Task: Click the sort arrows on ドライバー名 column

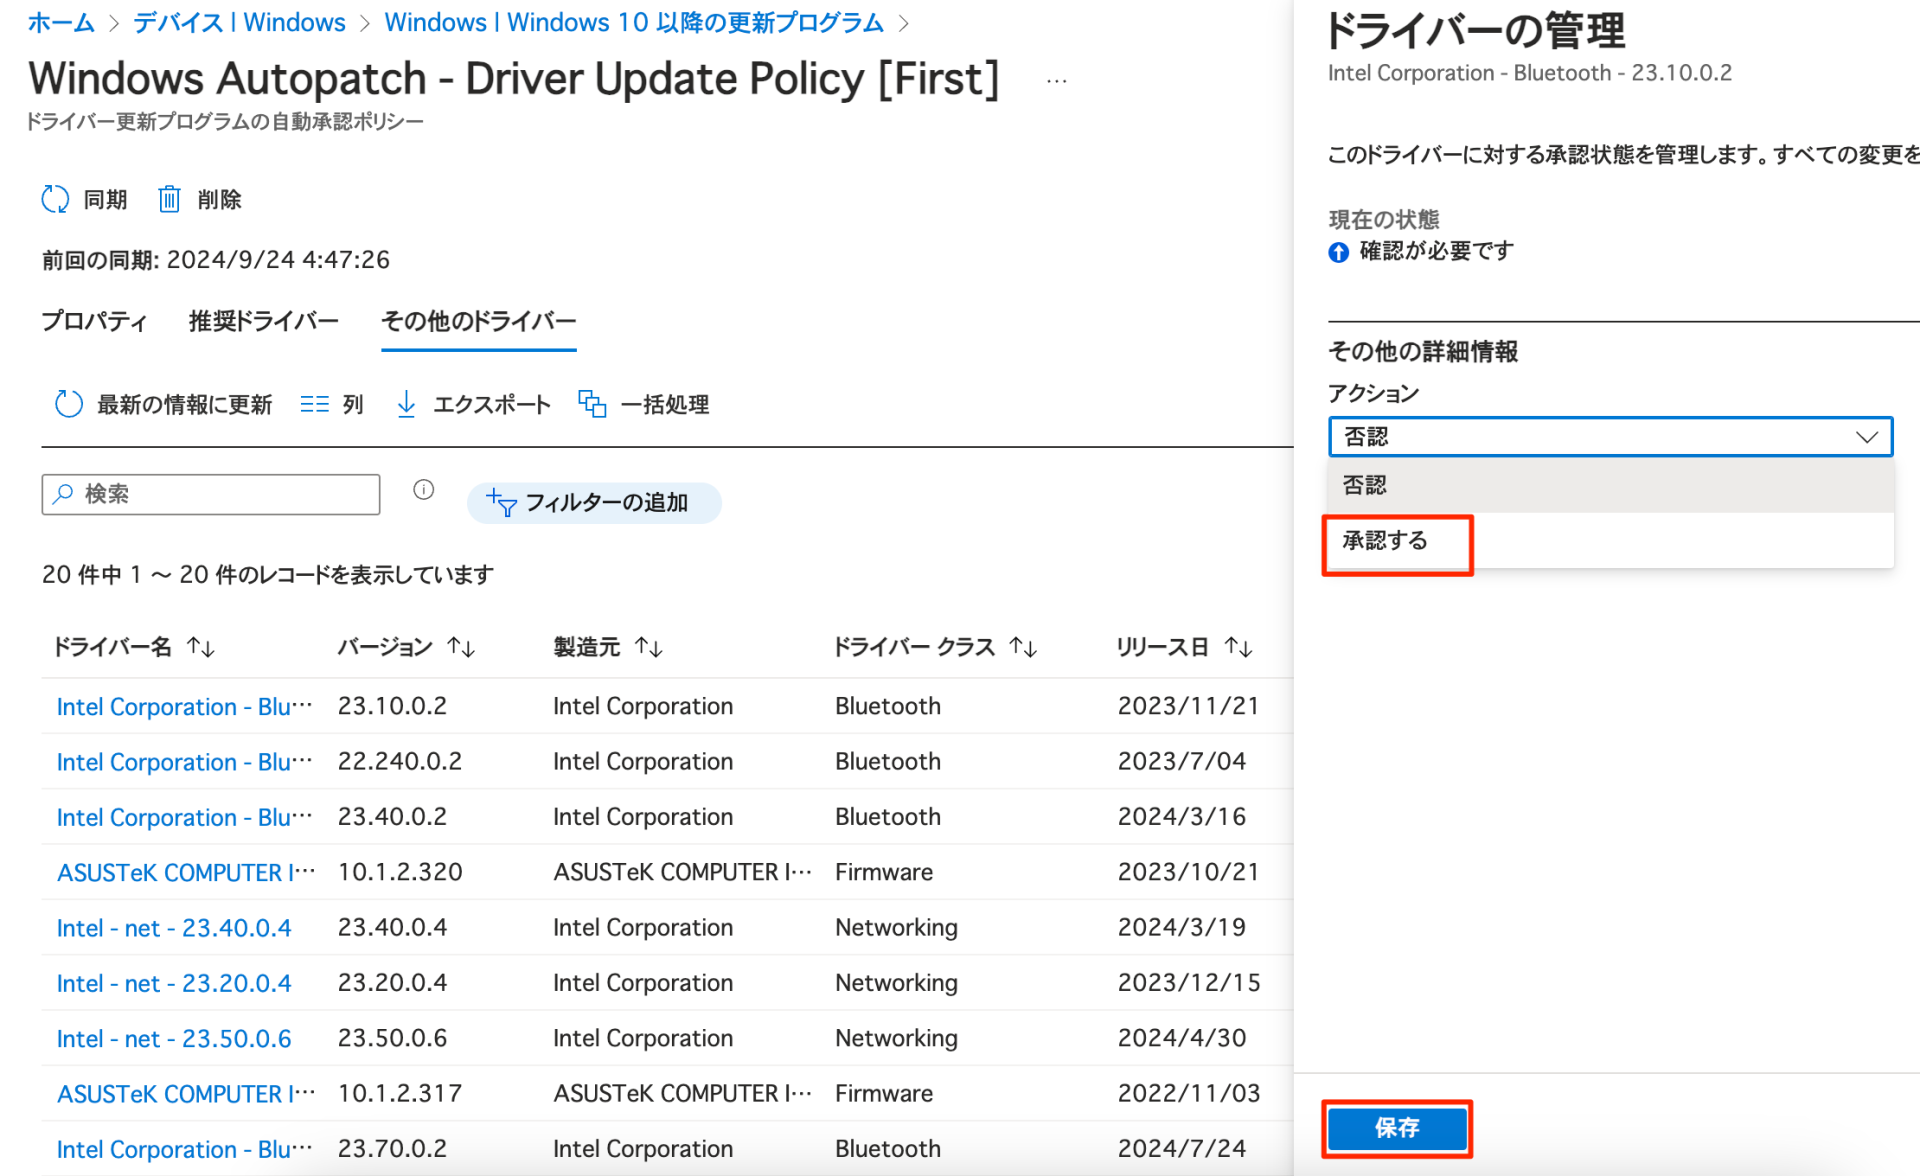Action: coord(202,647)
